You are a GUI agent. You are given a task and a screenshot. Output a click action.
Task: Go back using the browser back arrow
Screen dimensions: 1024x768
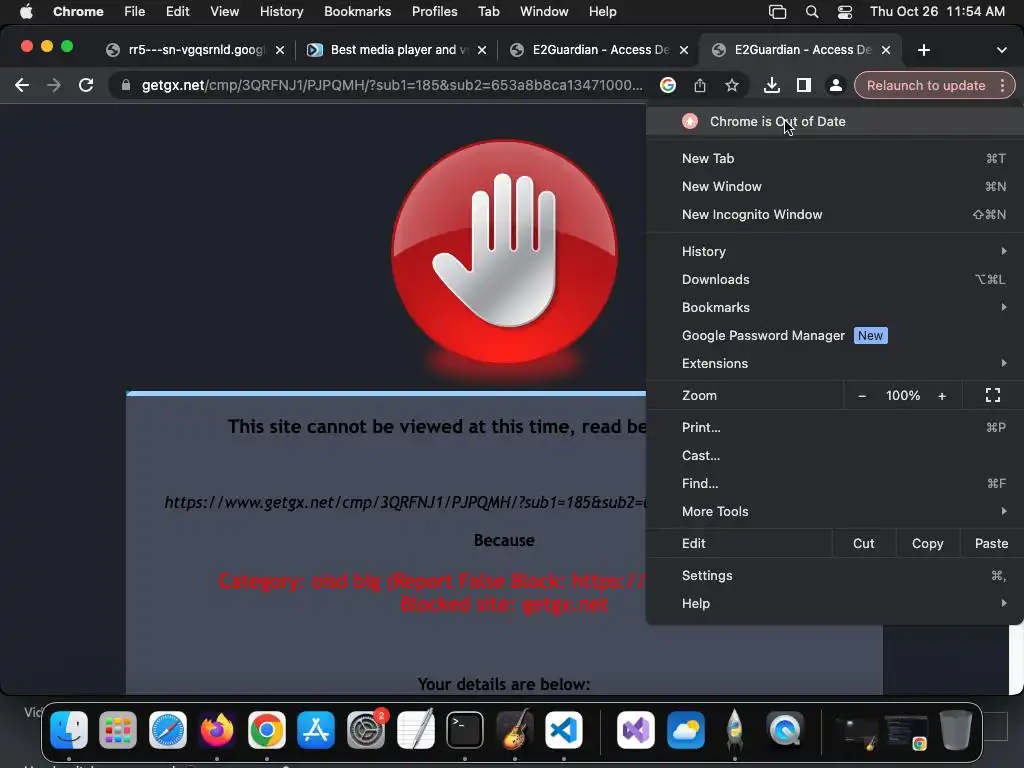point(22,86)
